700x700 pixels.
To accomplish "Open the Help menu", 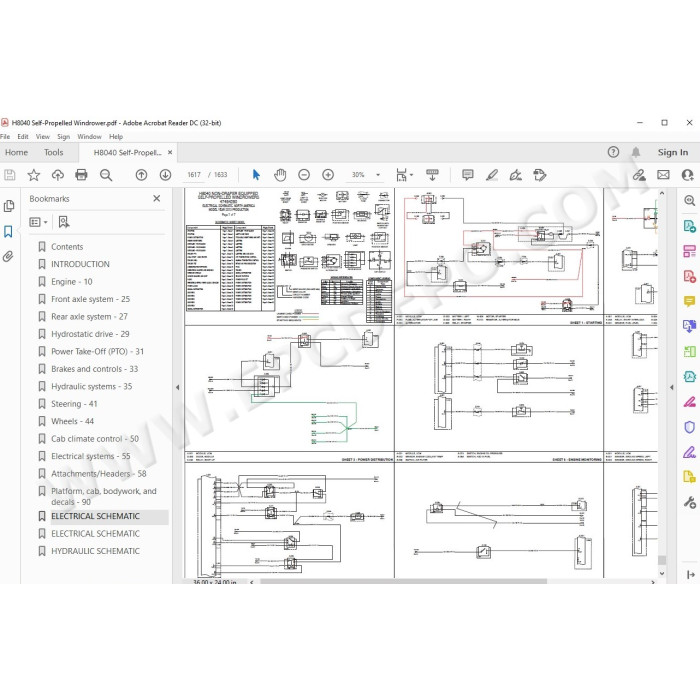I will tap(116, 137).
